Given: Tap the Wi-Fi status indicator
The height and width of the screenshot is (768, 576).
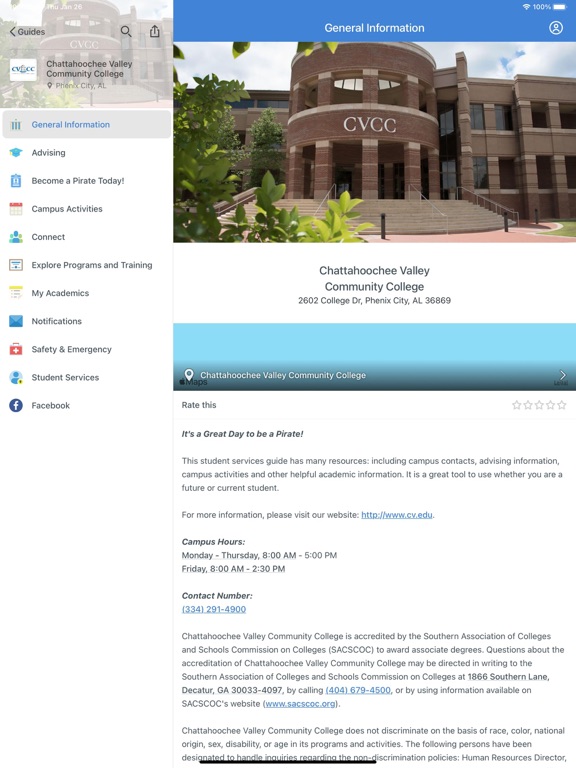Looking at the screenshot, I should click(527, 7).
